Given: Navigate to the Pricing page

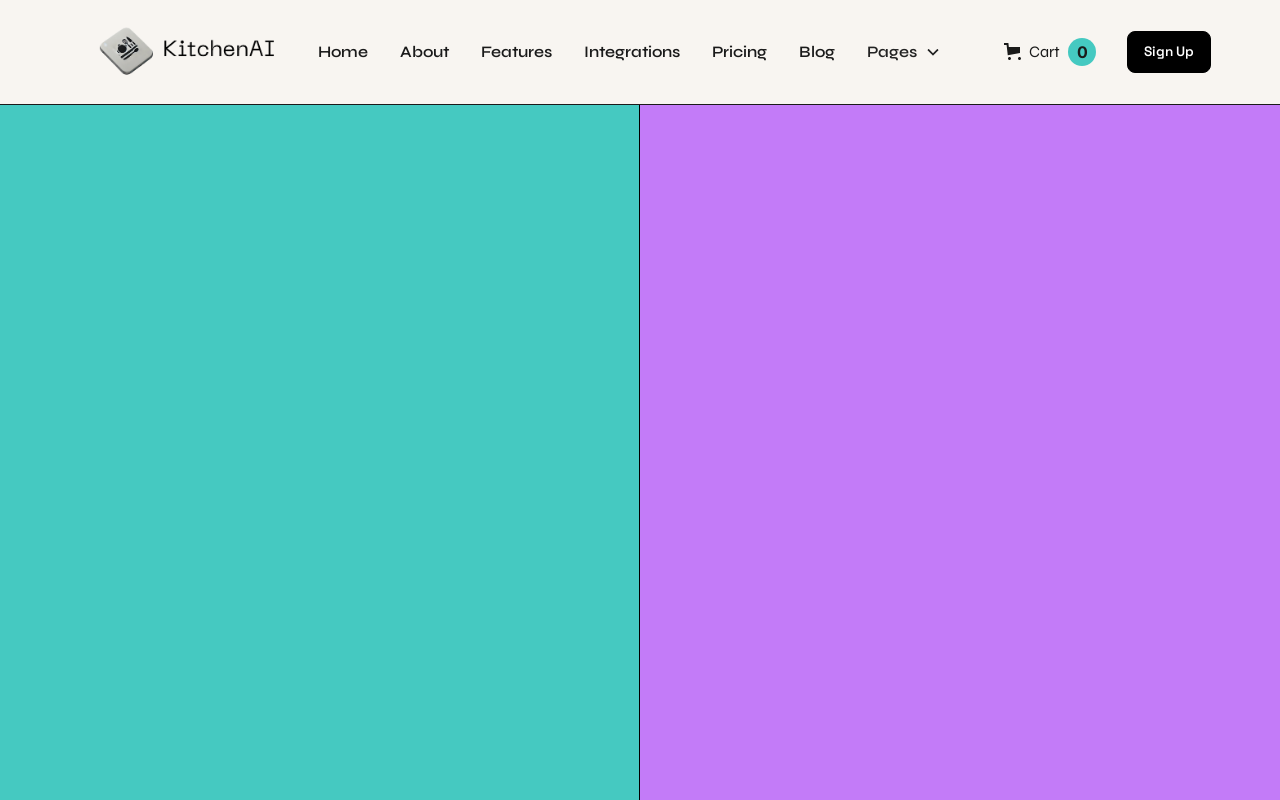Looking at the screenshot, I should tap(739, 52).
